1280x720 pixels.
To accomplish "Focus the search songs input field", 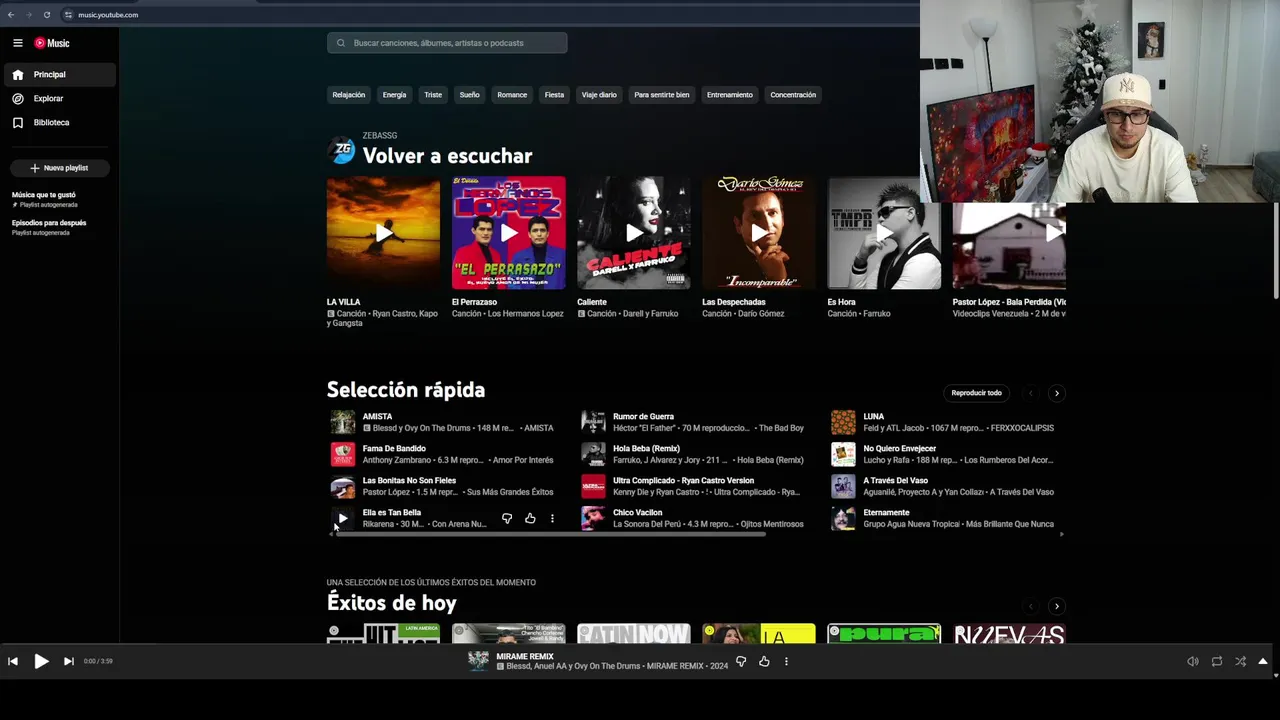I will coord(447,43).
